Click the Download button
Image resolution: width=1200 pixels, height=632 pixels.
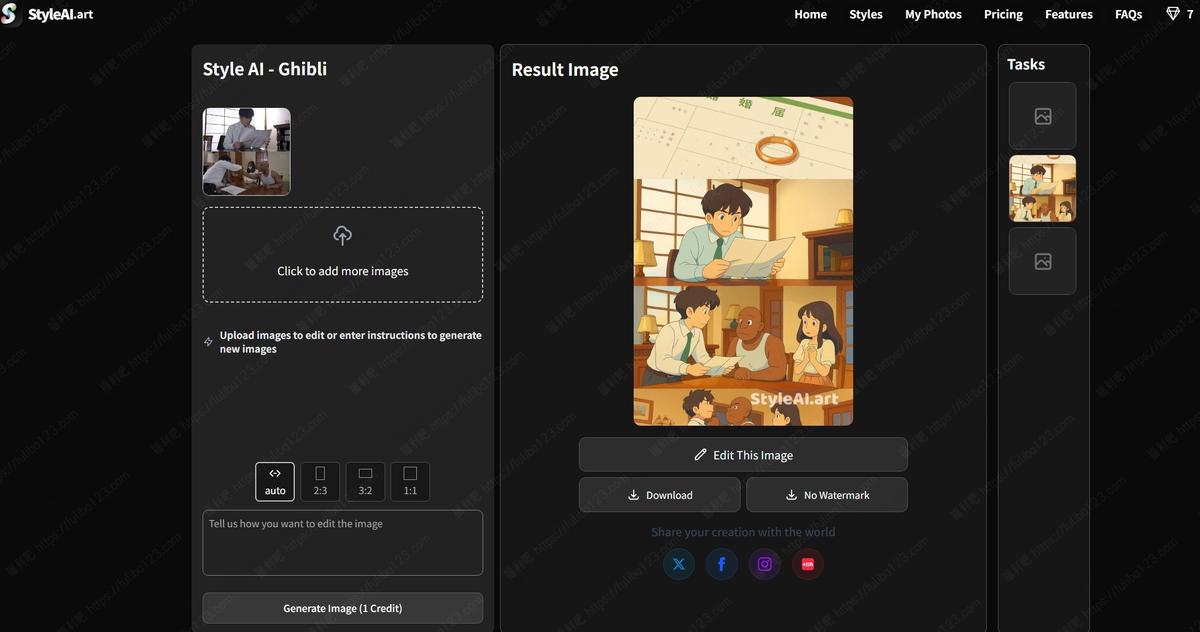point(660,495)
